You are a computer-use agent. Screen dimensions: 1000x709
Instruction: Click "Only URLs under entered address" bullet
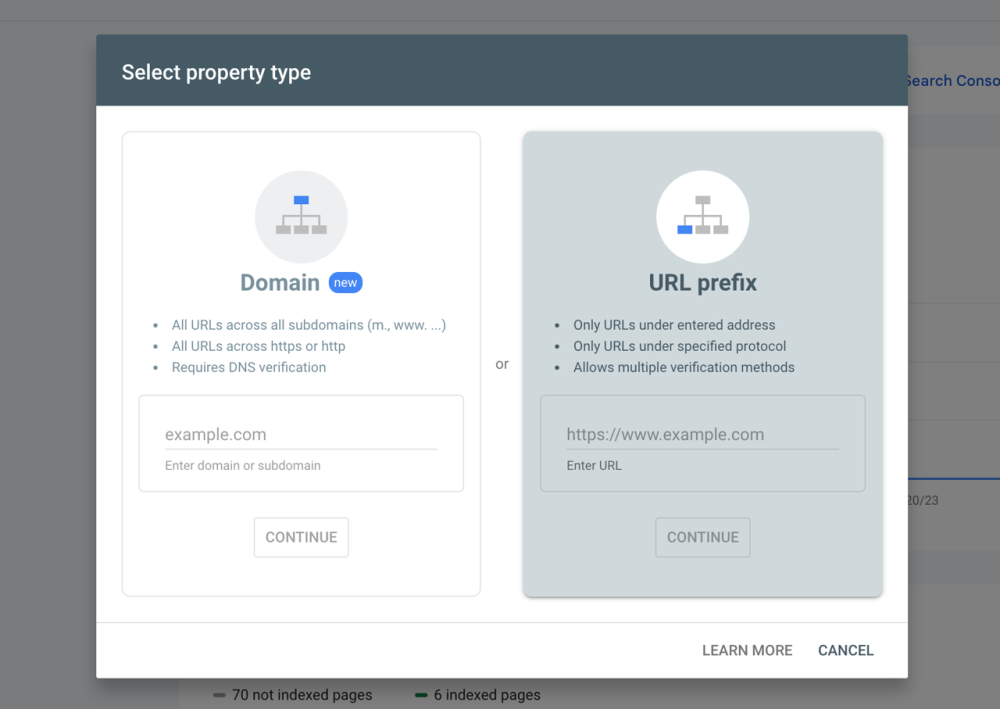(673, 325)
